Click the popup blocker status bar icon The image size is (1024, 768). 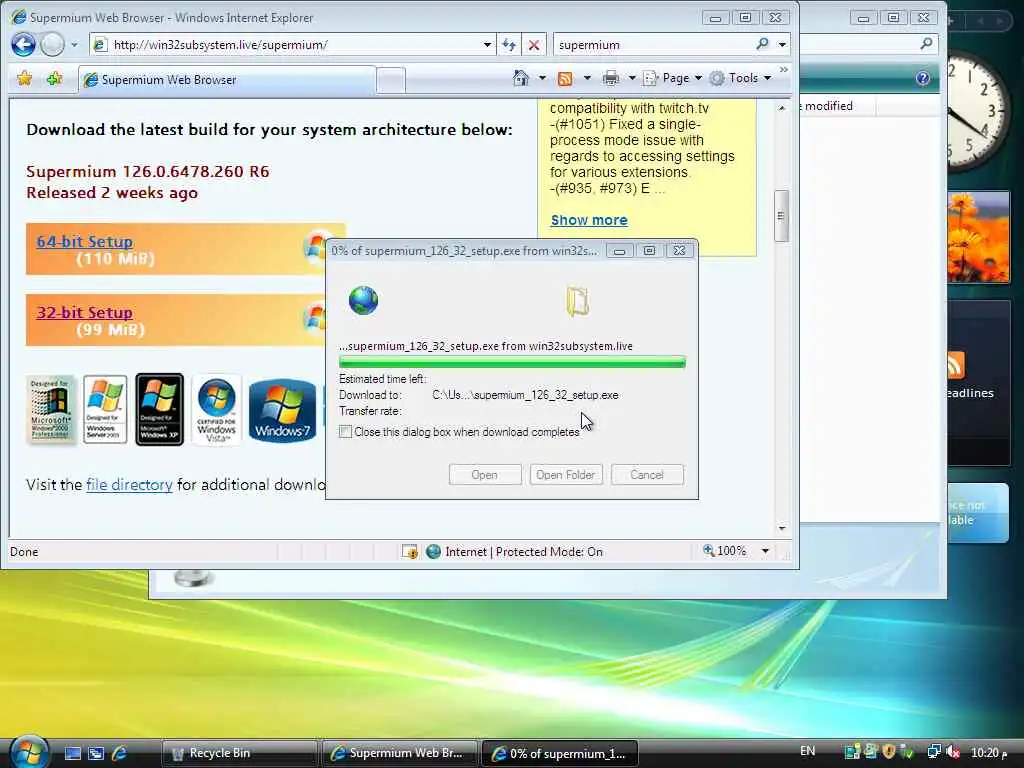409,552
